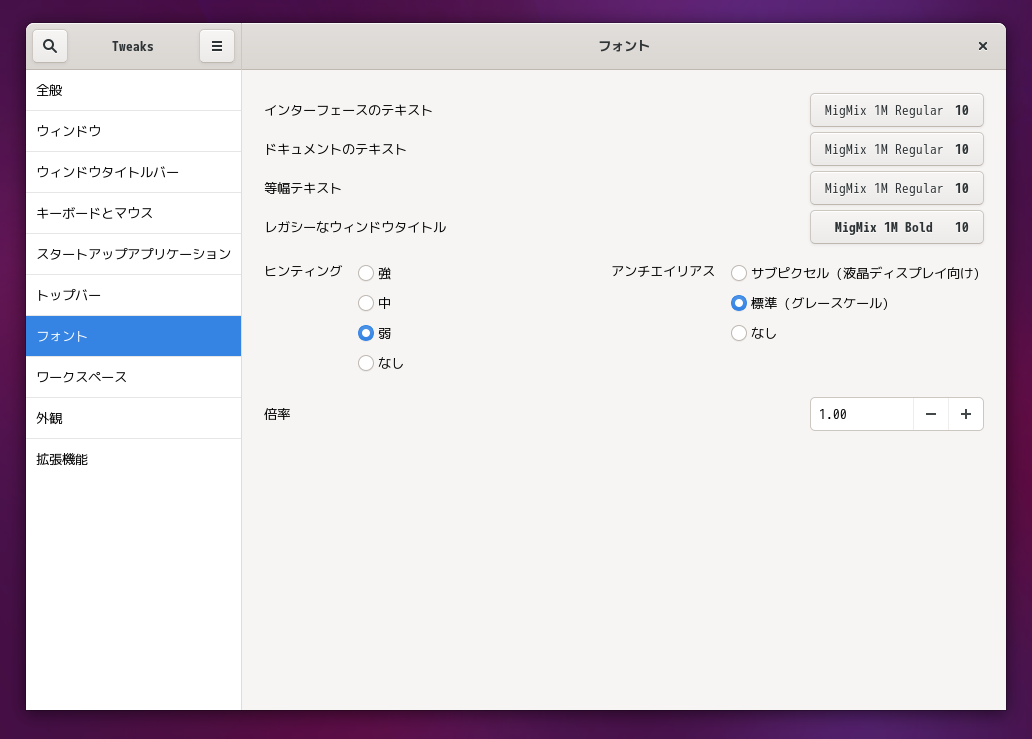The image size is (1032, 739).
Task: Open ウィンドウタイトルバー section
Action: pos(134,172)
